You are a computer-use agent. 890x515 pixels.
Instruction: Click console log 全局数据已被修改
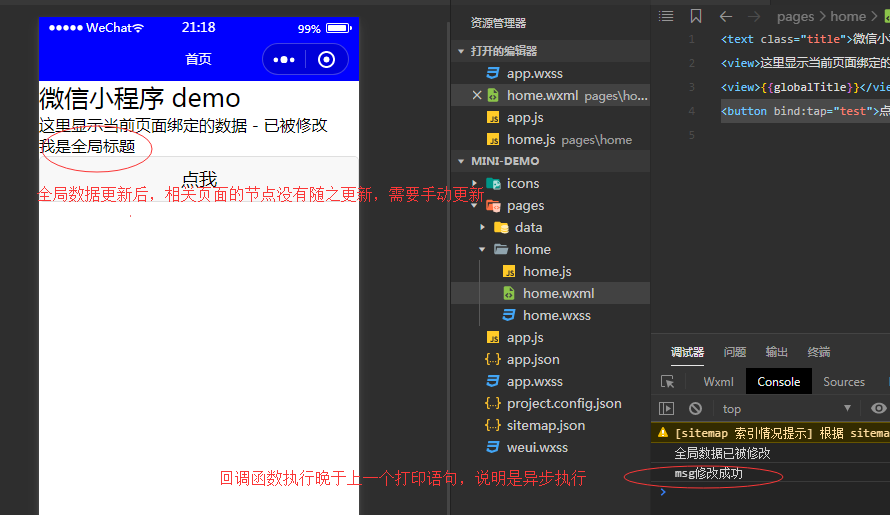tap(722, 453)
